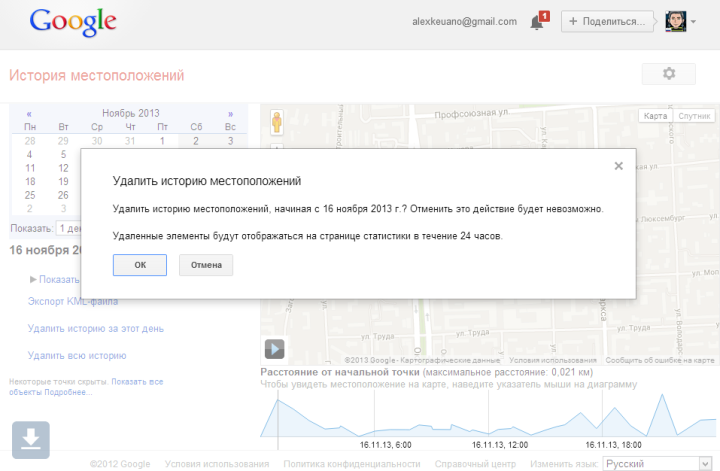Click the Подробнее link
The width and height of the screenshot is (720, 471).
pos(68,392)
